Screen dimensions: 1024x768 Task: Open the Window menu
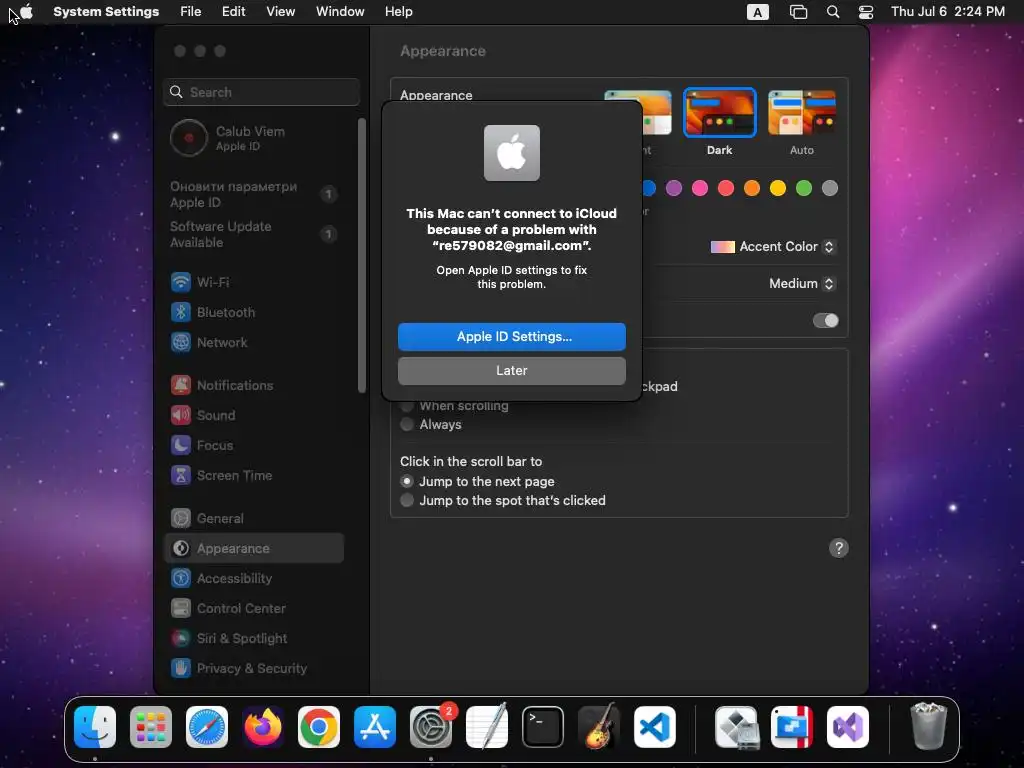340,12
